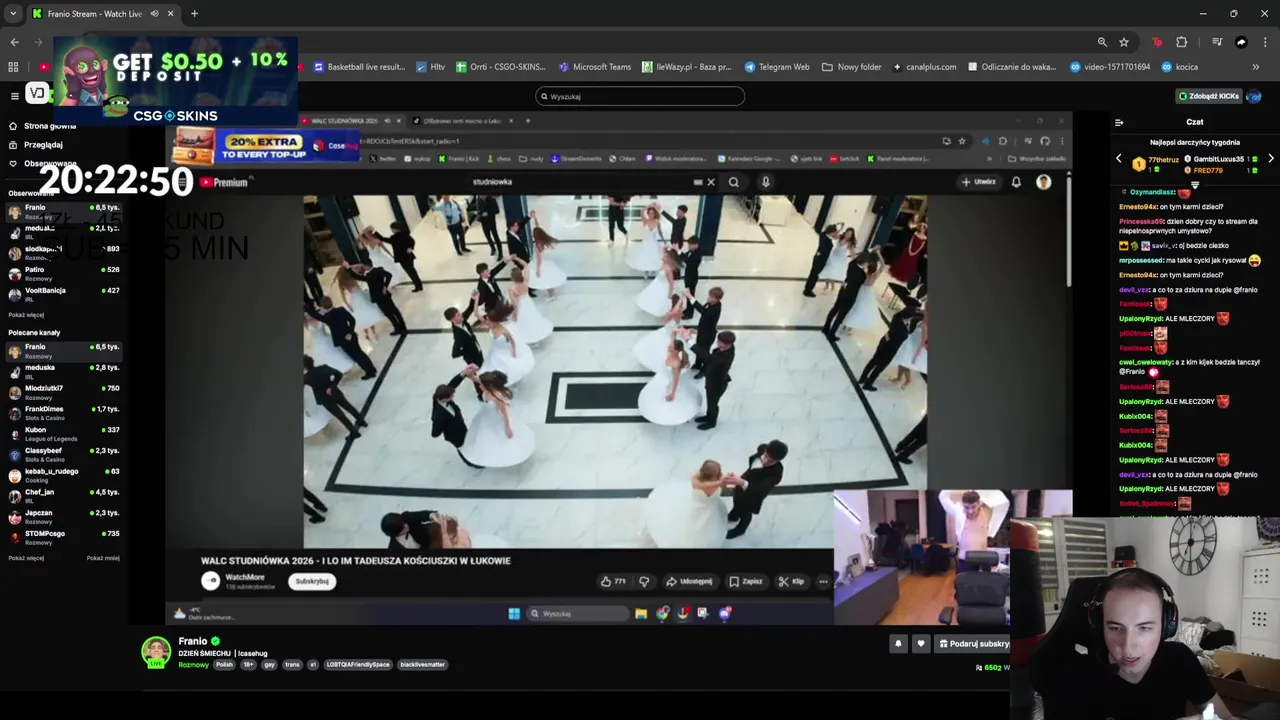Screen dimensions: 1280x720
Task: Open the STOMPcsgo recommended channel
Action: coord(64,538)
